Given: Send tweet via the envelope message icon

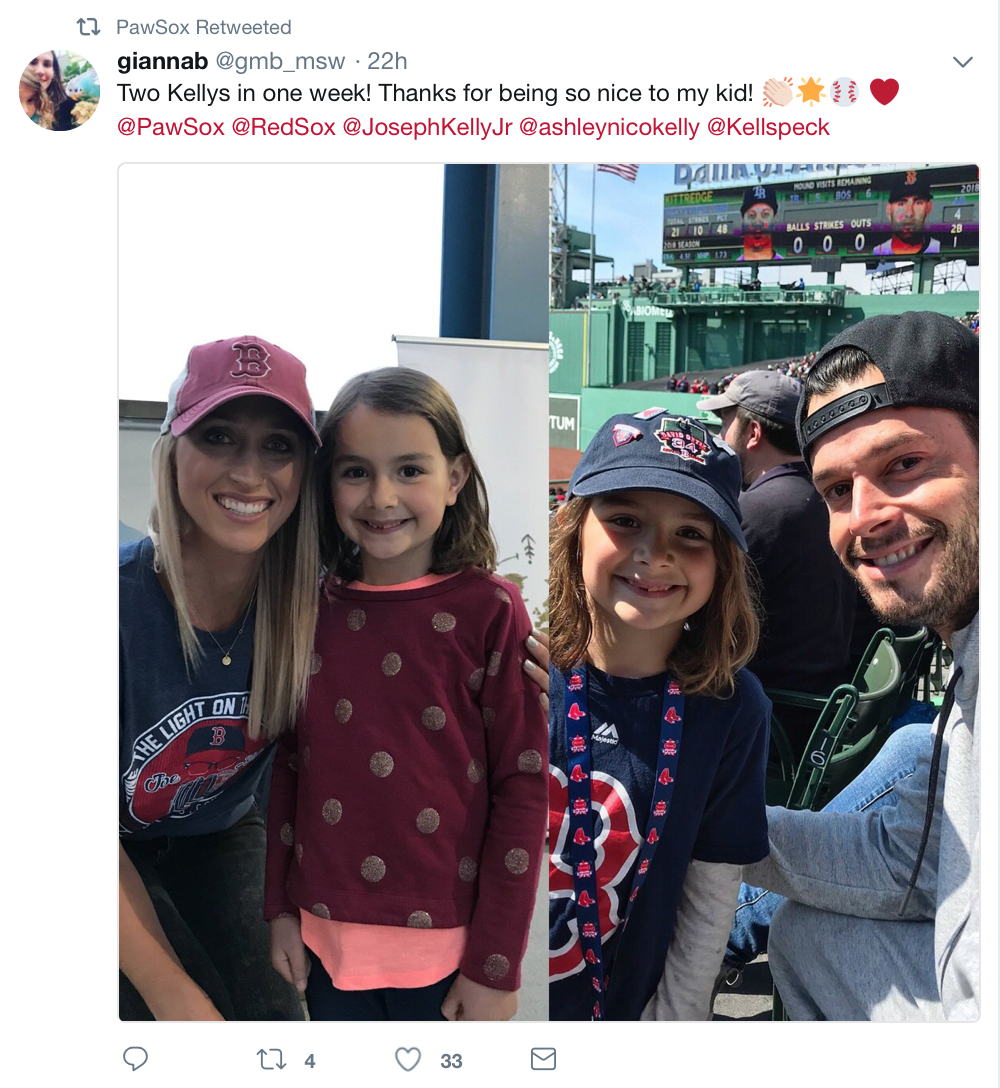Looking at the screenshot, I should pyautogui.click(x=543, y=1059).
